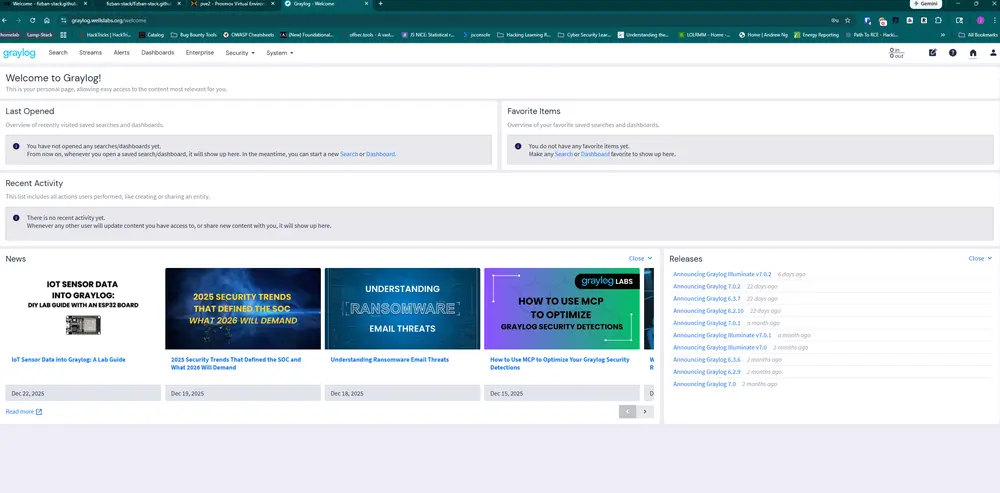
Task: Open the Cyber Security Learning bookmark folder
Action: click(x=584, y=35)
